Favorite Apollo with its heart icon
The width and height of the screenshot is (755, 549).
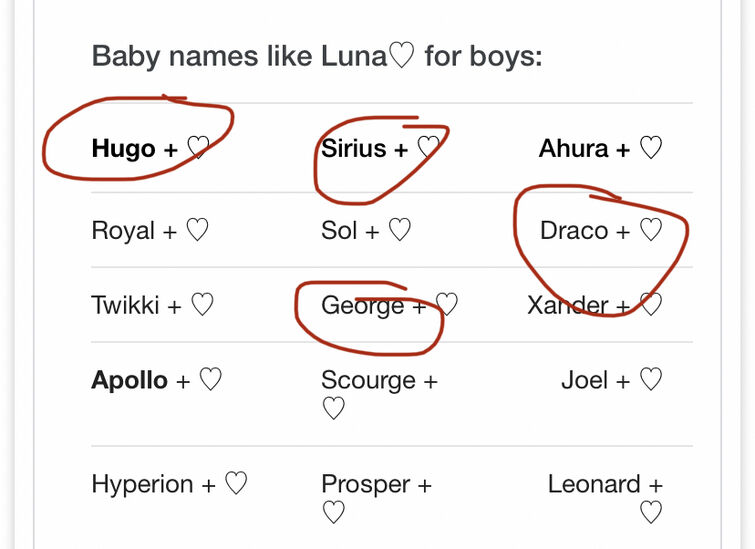point(210,379)
